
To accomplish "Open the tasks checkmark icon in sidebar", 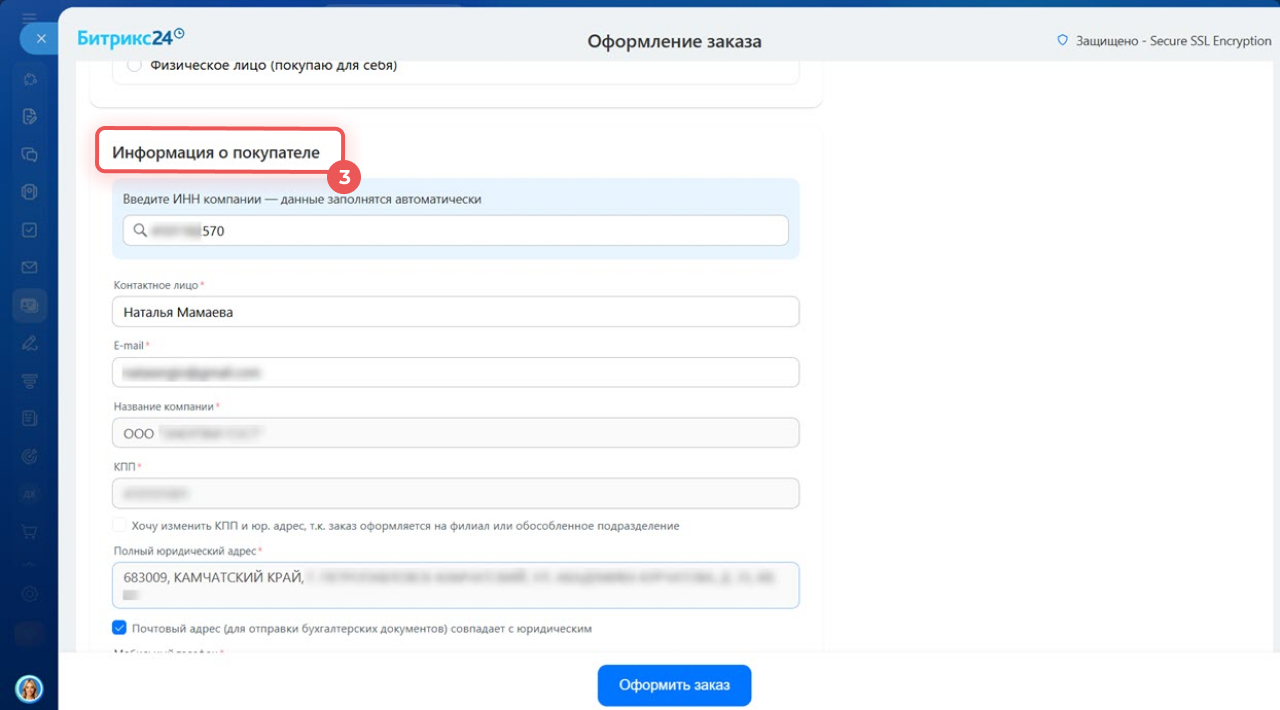I will coord(30,230).
